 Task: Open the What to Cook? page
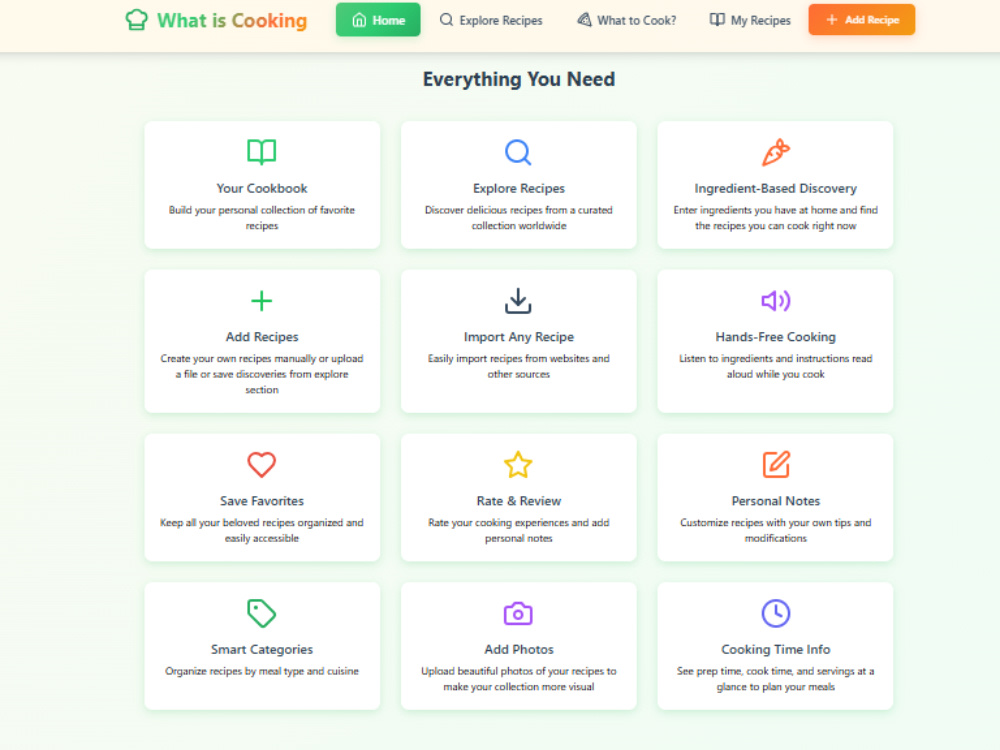(627, 20)
